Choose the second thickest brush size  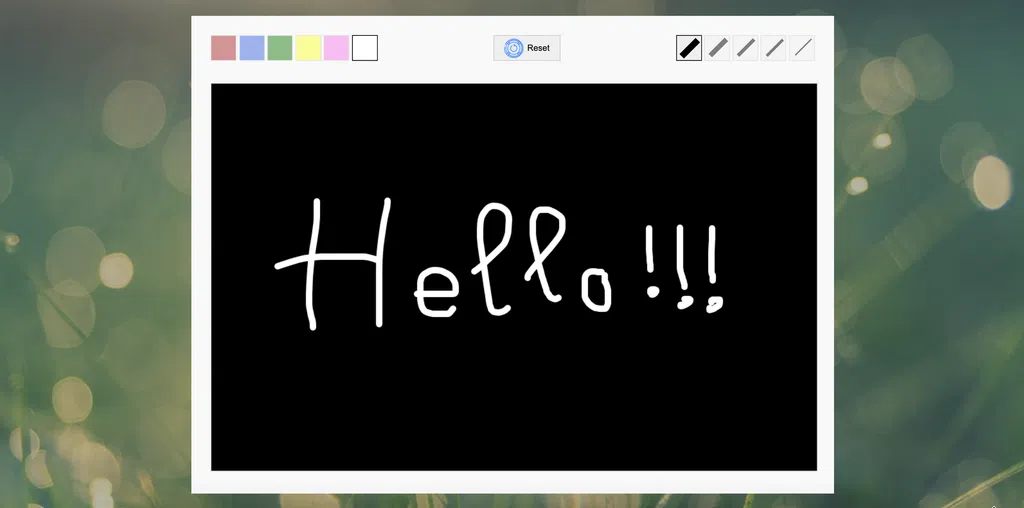718,48
